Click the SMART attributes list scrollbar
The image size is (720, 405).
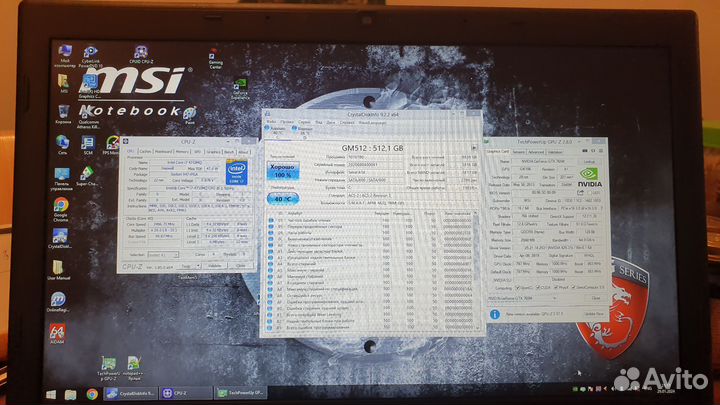476,271
